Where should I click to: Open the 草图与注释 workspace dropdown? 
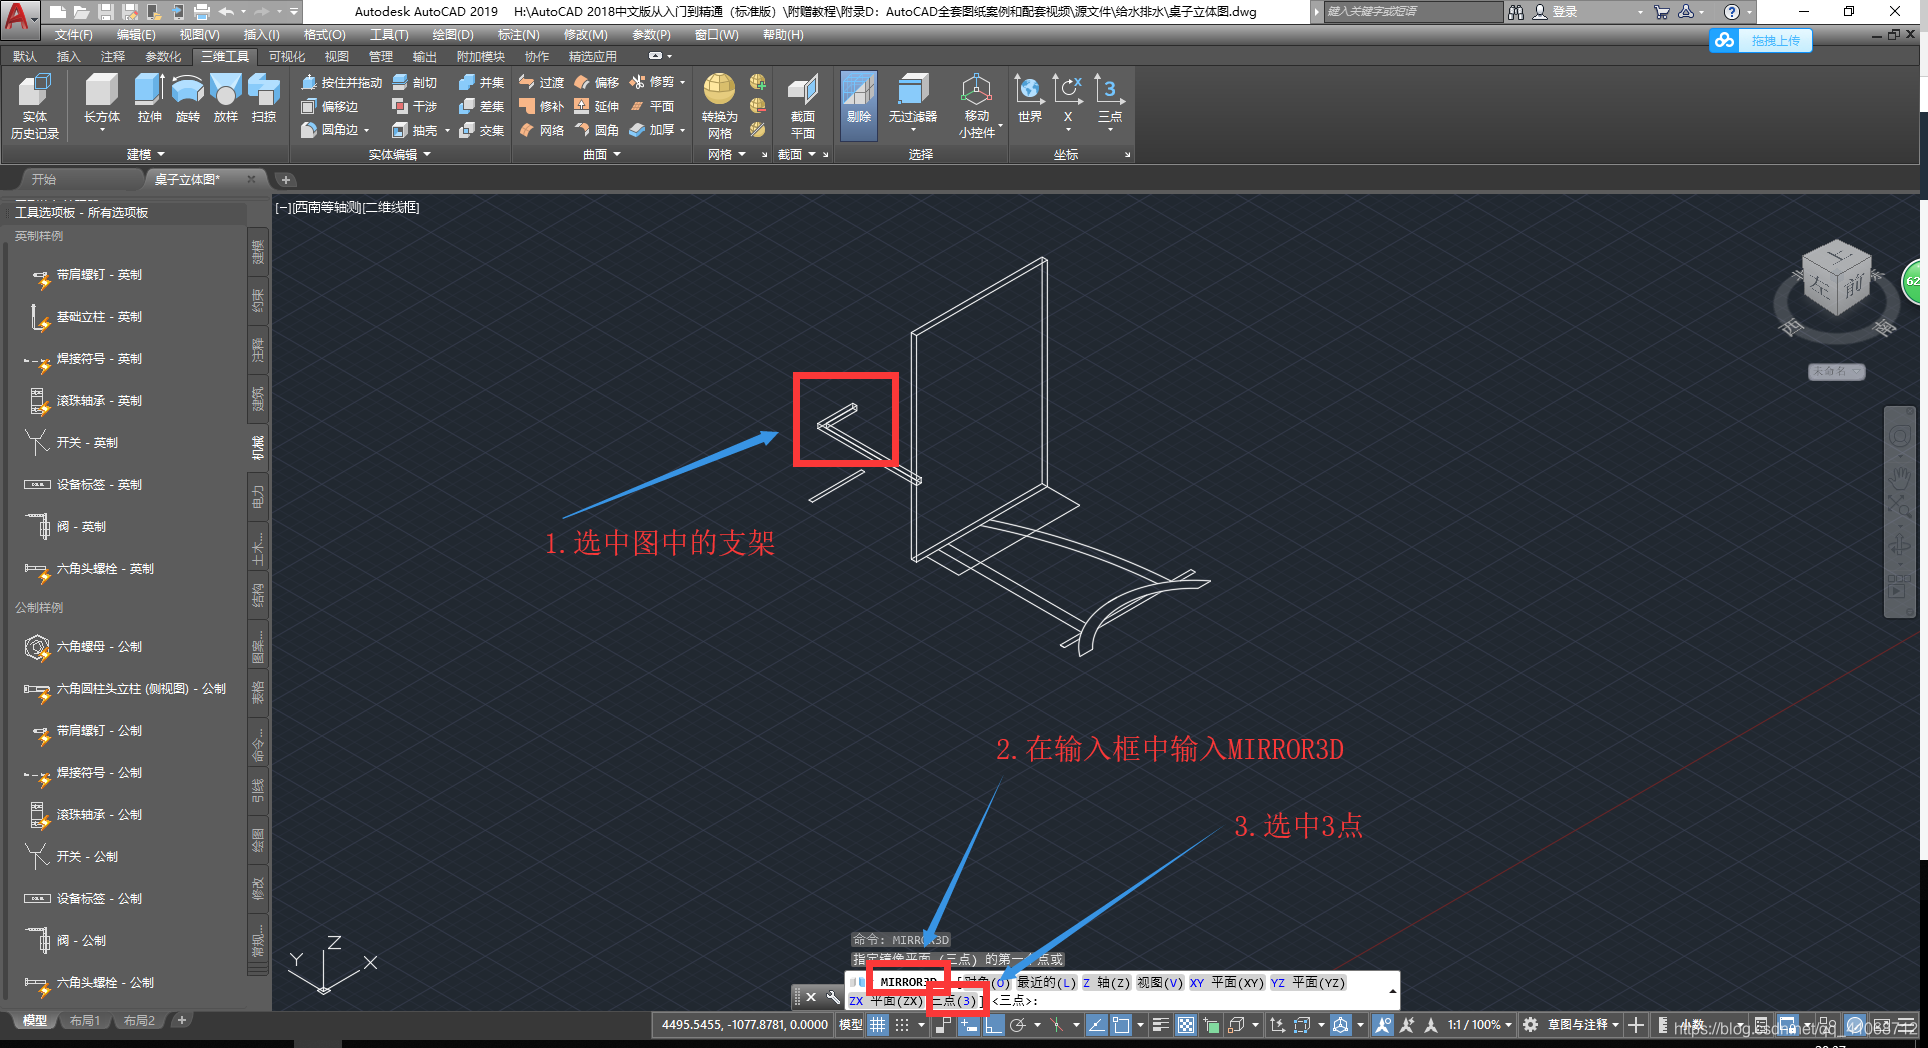[1583, 1024]
